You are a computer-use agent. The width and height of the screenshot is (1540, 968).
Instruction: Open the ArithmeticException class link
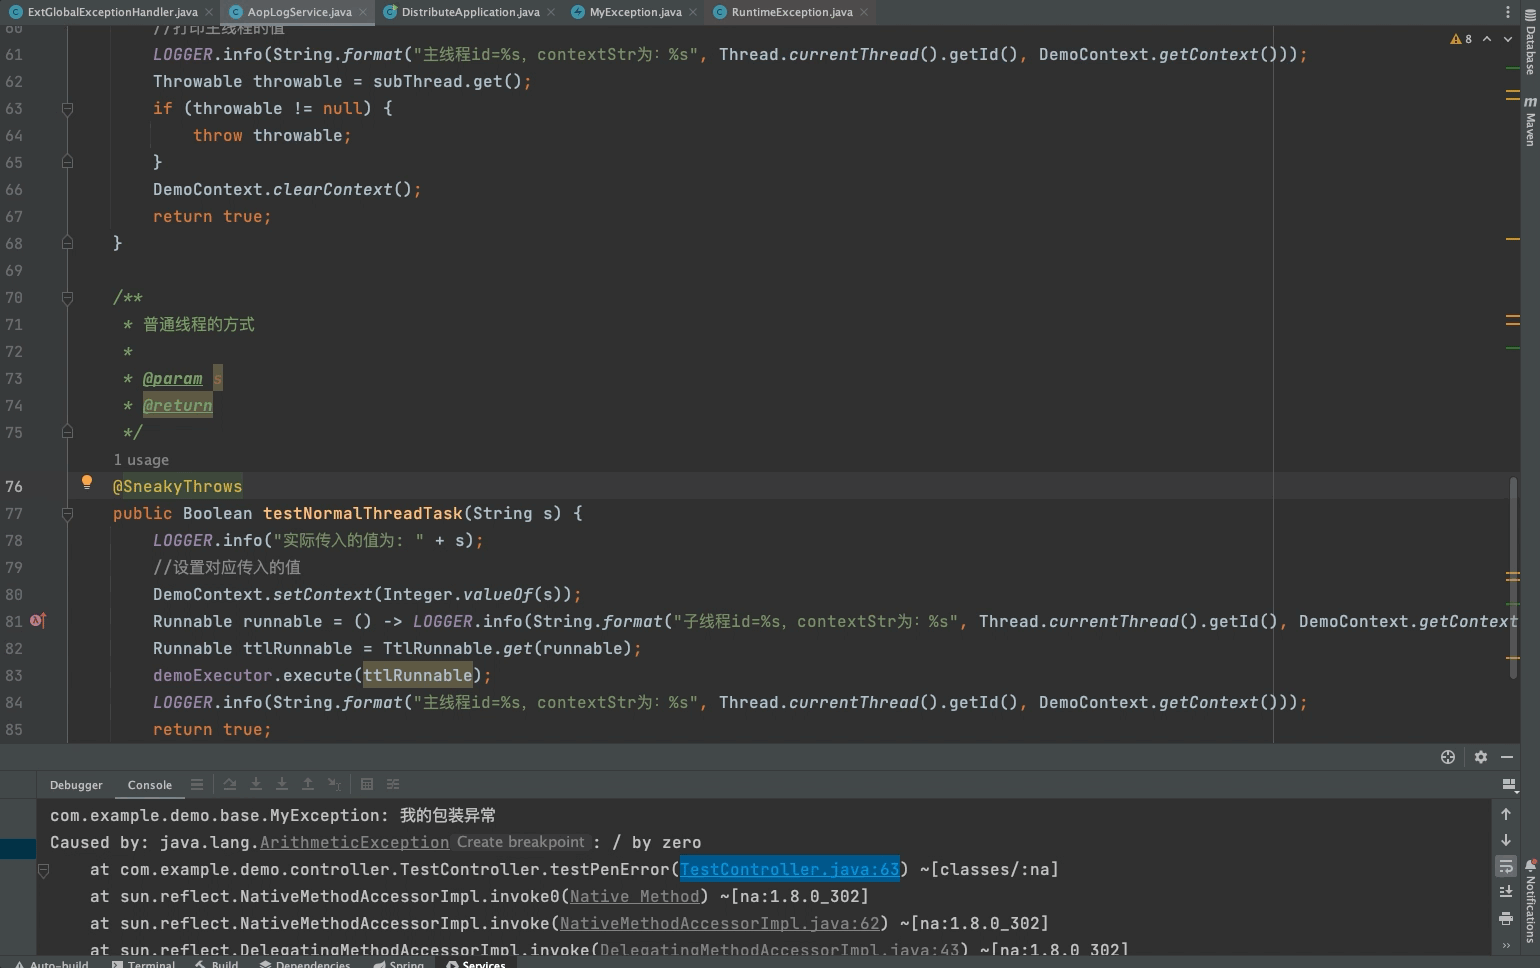point(354,842)
